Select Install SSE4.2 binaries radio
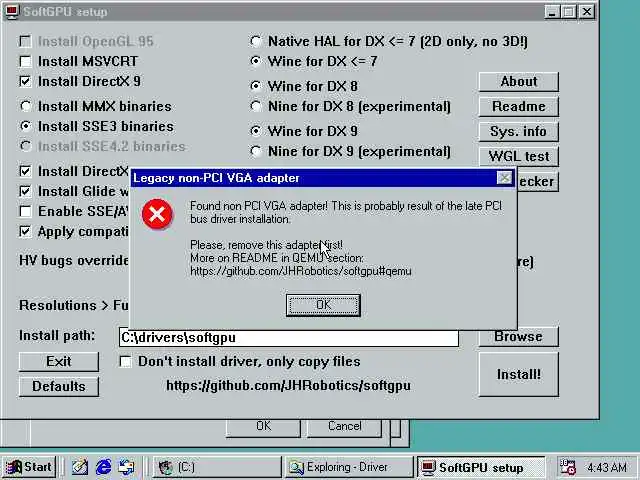640x480 pixels. pyautogui.click(x=26, y=146)
